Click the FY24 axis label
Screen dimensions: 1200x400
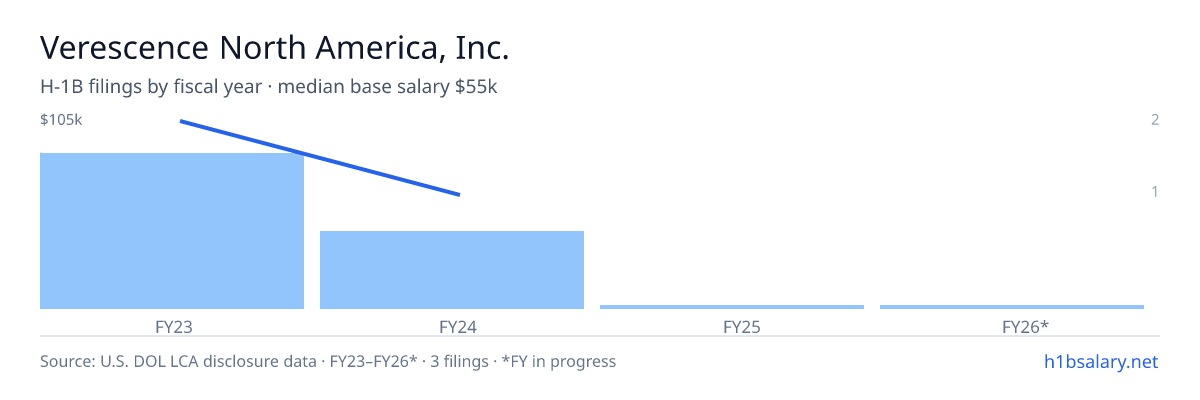(x=452, y=326)
